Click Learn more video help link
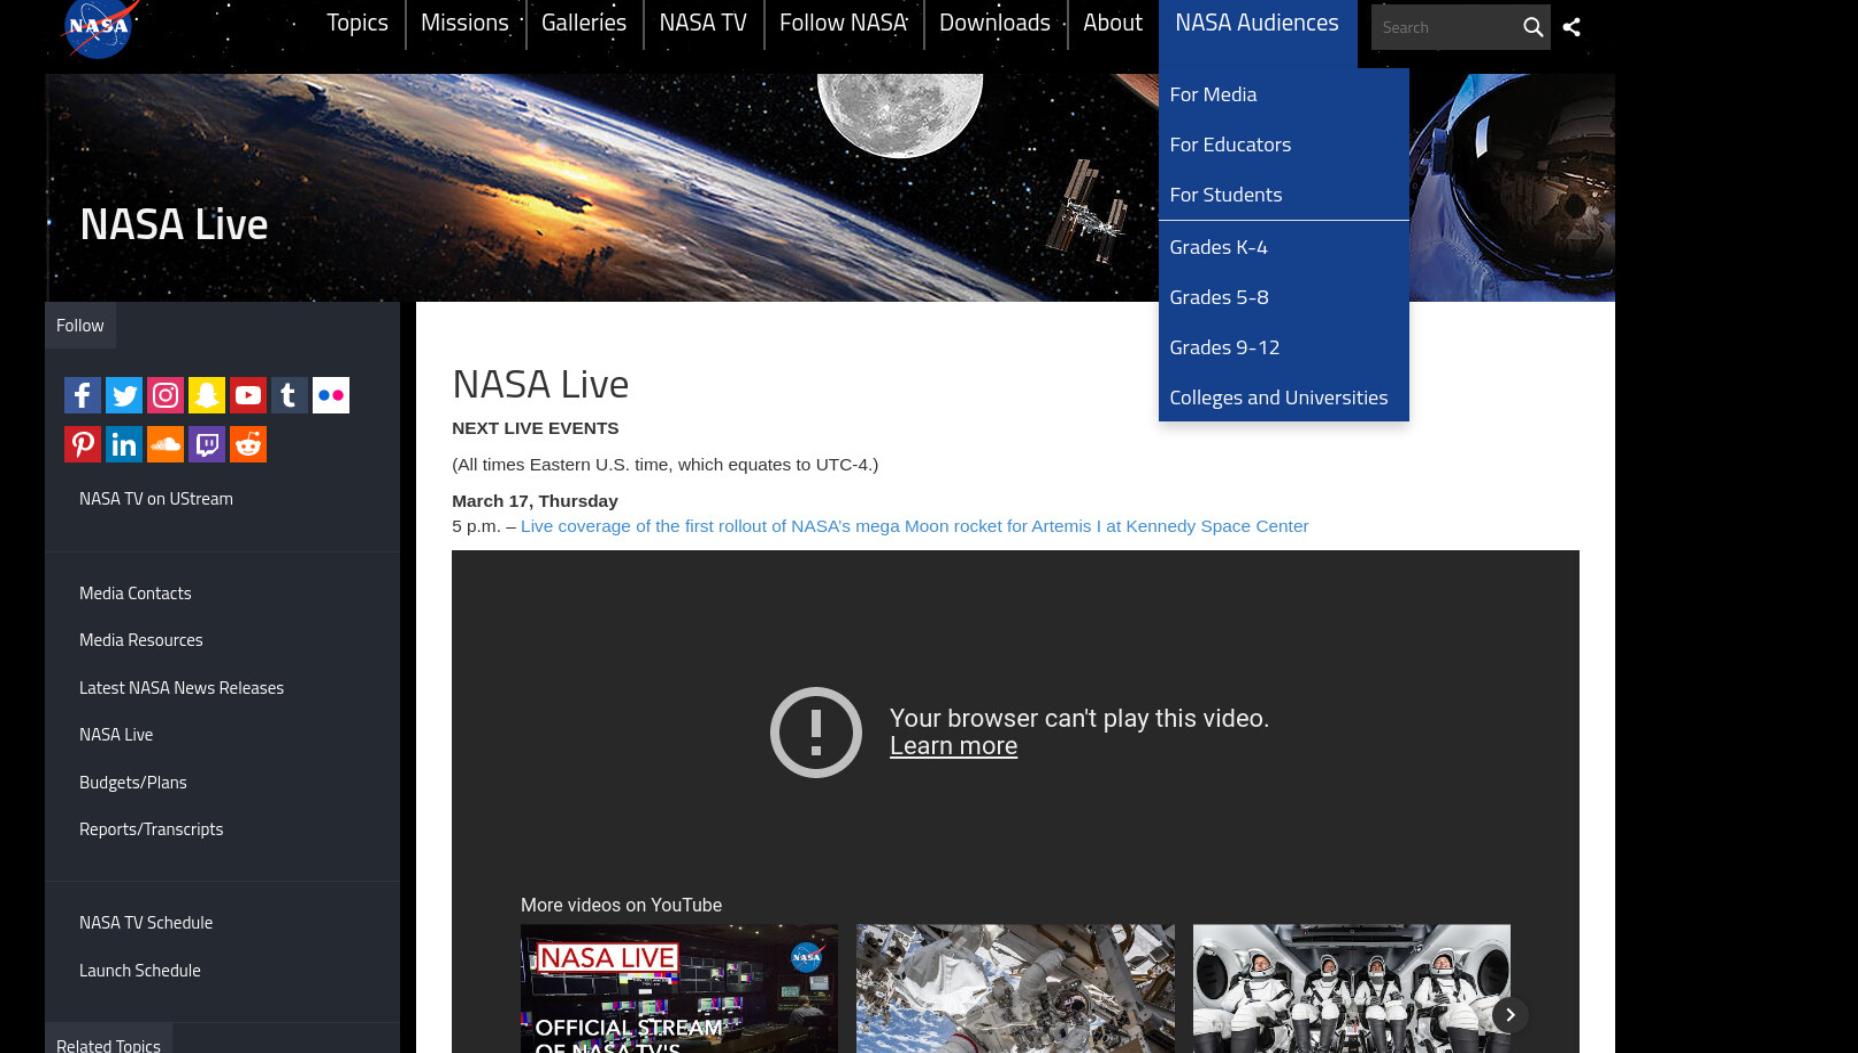 953,746
